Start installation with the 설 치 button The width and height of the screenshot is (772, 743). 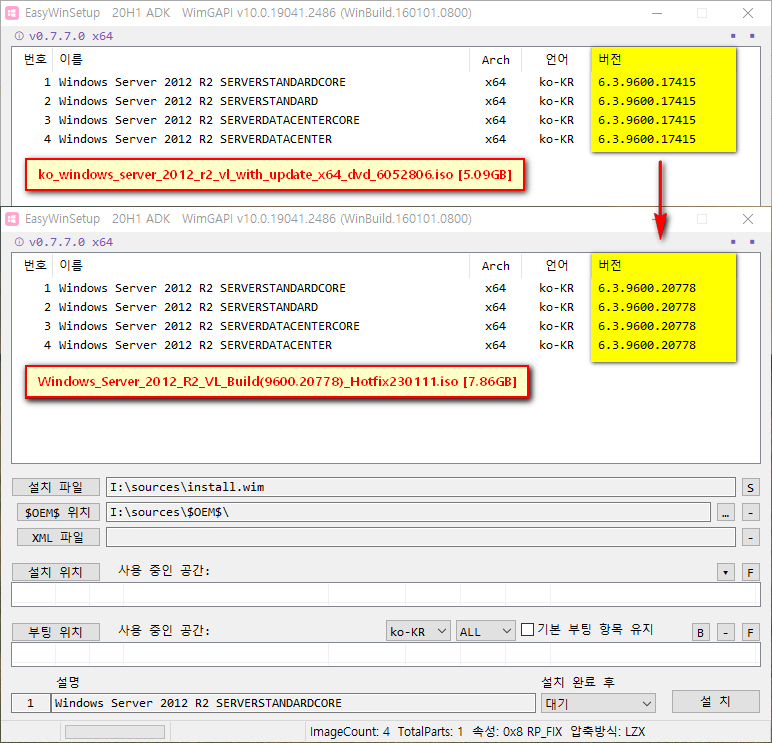[715, 701]
